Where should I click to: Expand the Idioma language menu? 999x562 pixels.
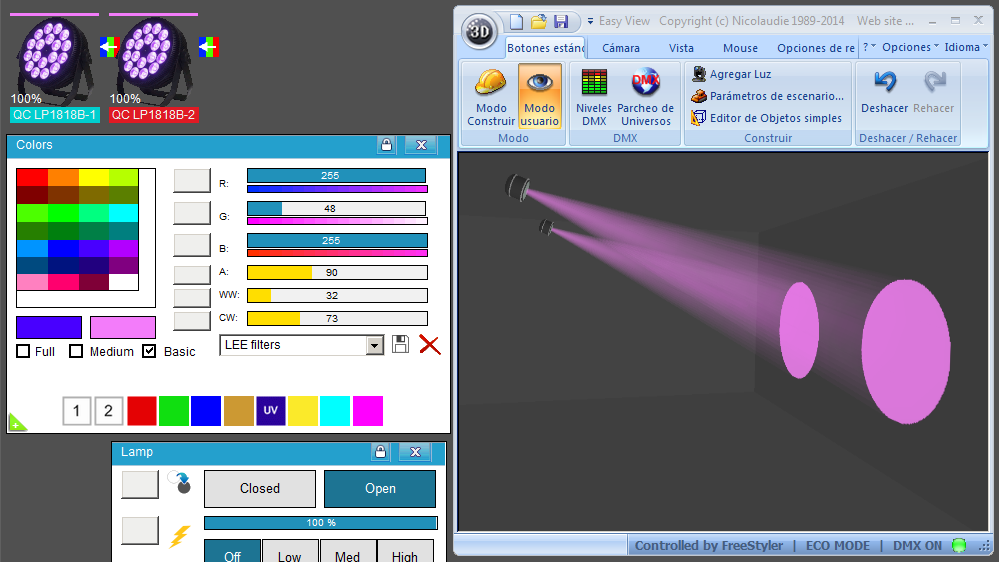pyautogui.click(x=966, y=47)
